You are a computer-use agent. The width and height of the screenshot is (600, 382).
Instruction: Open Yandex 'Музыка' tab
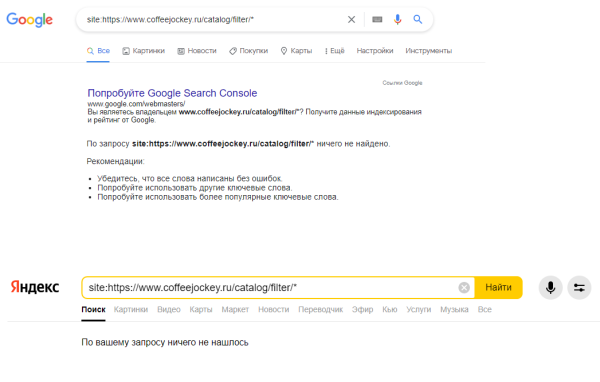pos(454,310)
